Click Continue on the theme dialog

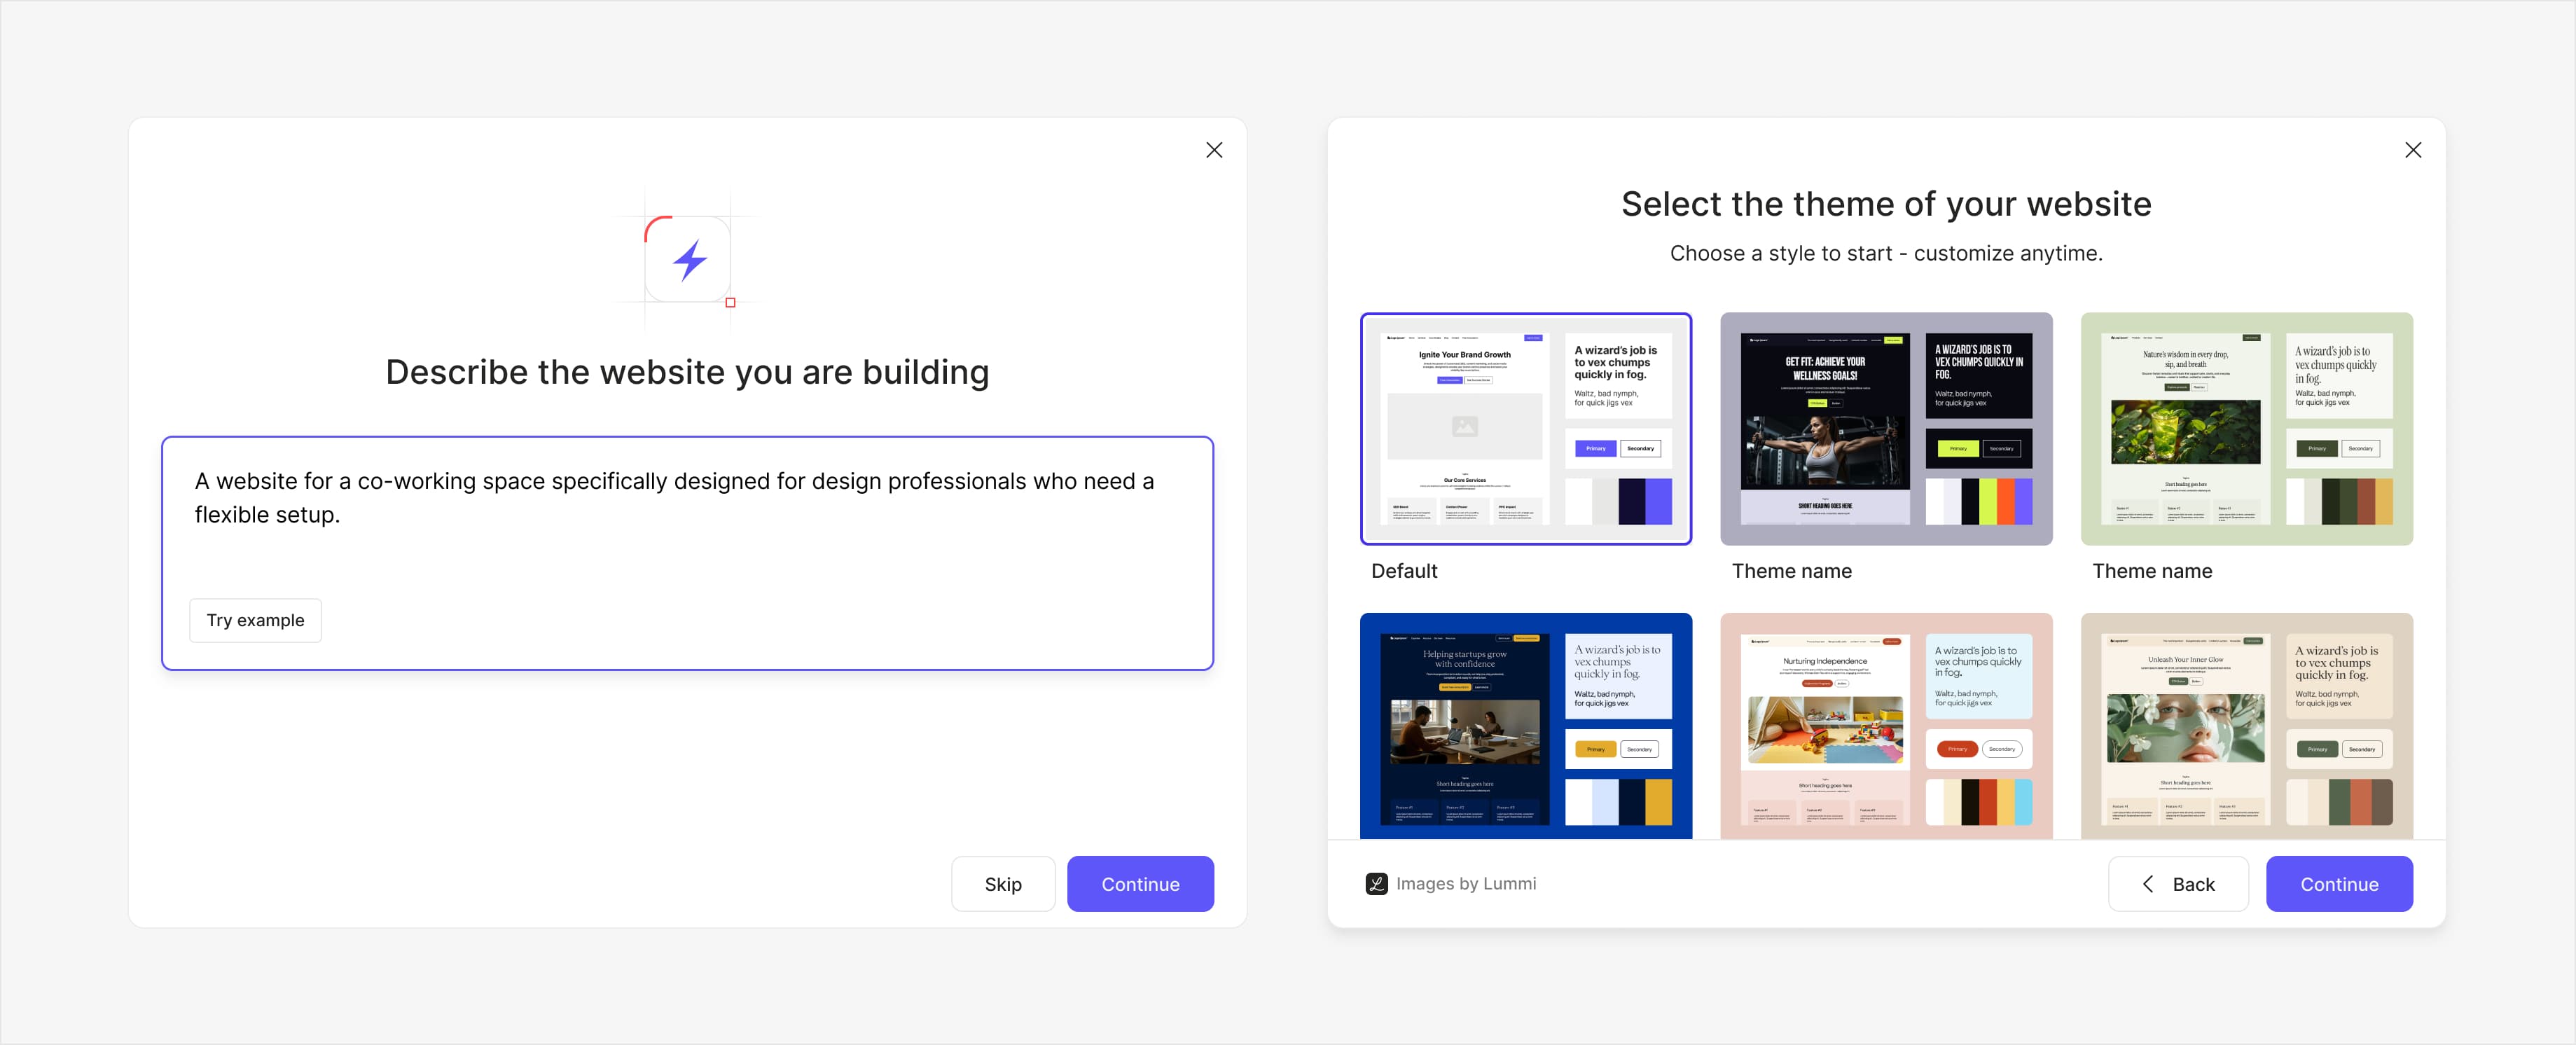pyautogui.click(x=2339, y=883)
